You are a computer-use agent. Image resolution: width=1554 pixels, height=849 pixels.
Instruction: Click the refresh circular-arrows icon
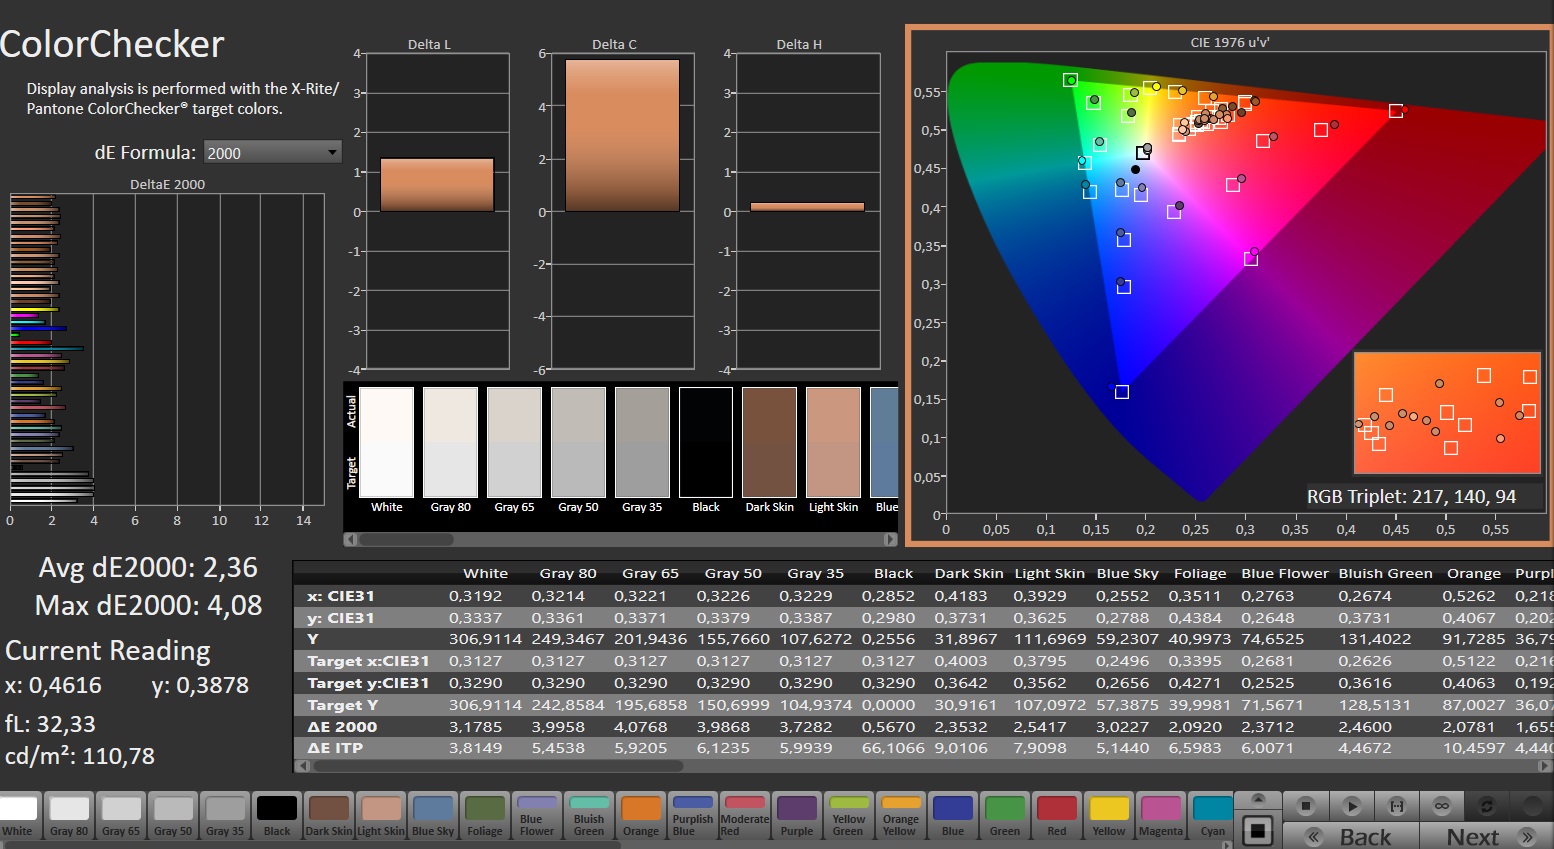(1487, 805)
